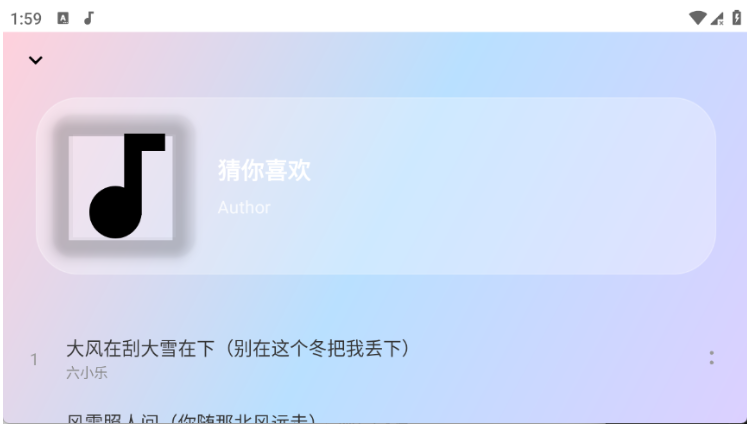Select track number 1 in the list

tap(34, 360)
